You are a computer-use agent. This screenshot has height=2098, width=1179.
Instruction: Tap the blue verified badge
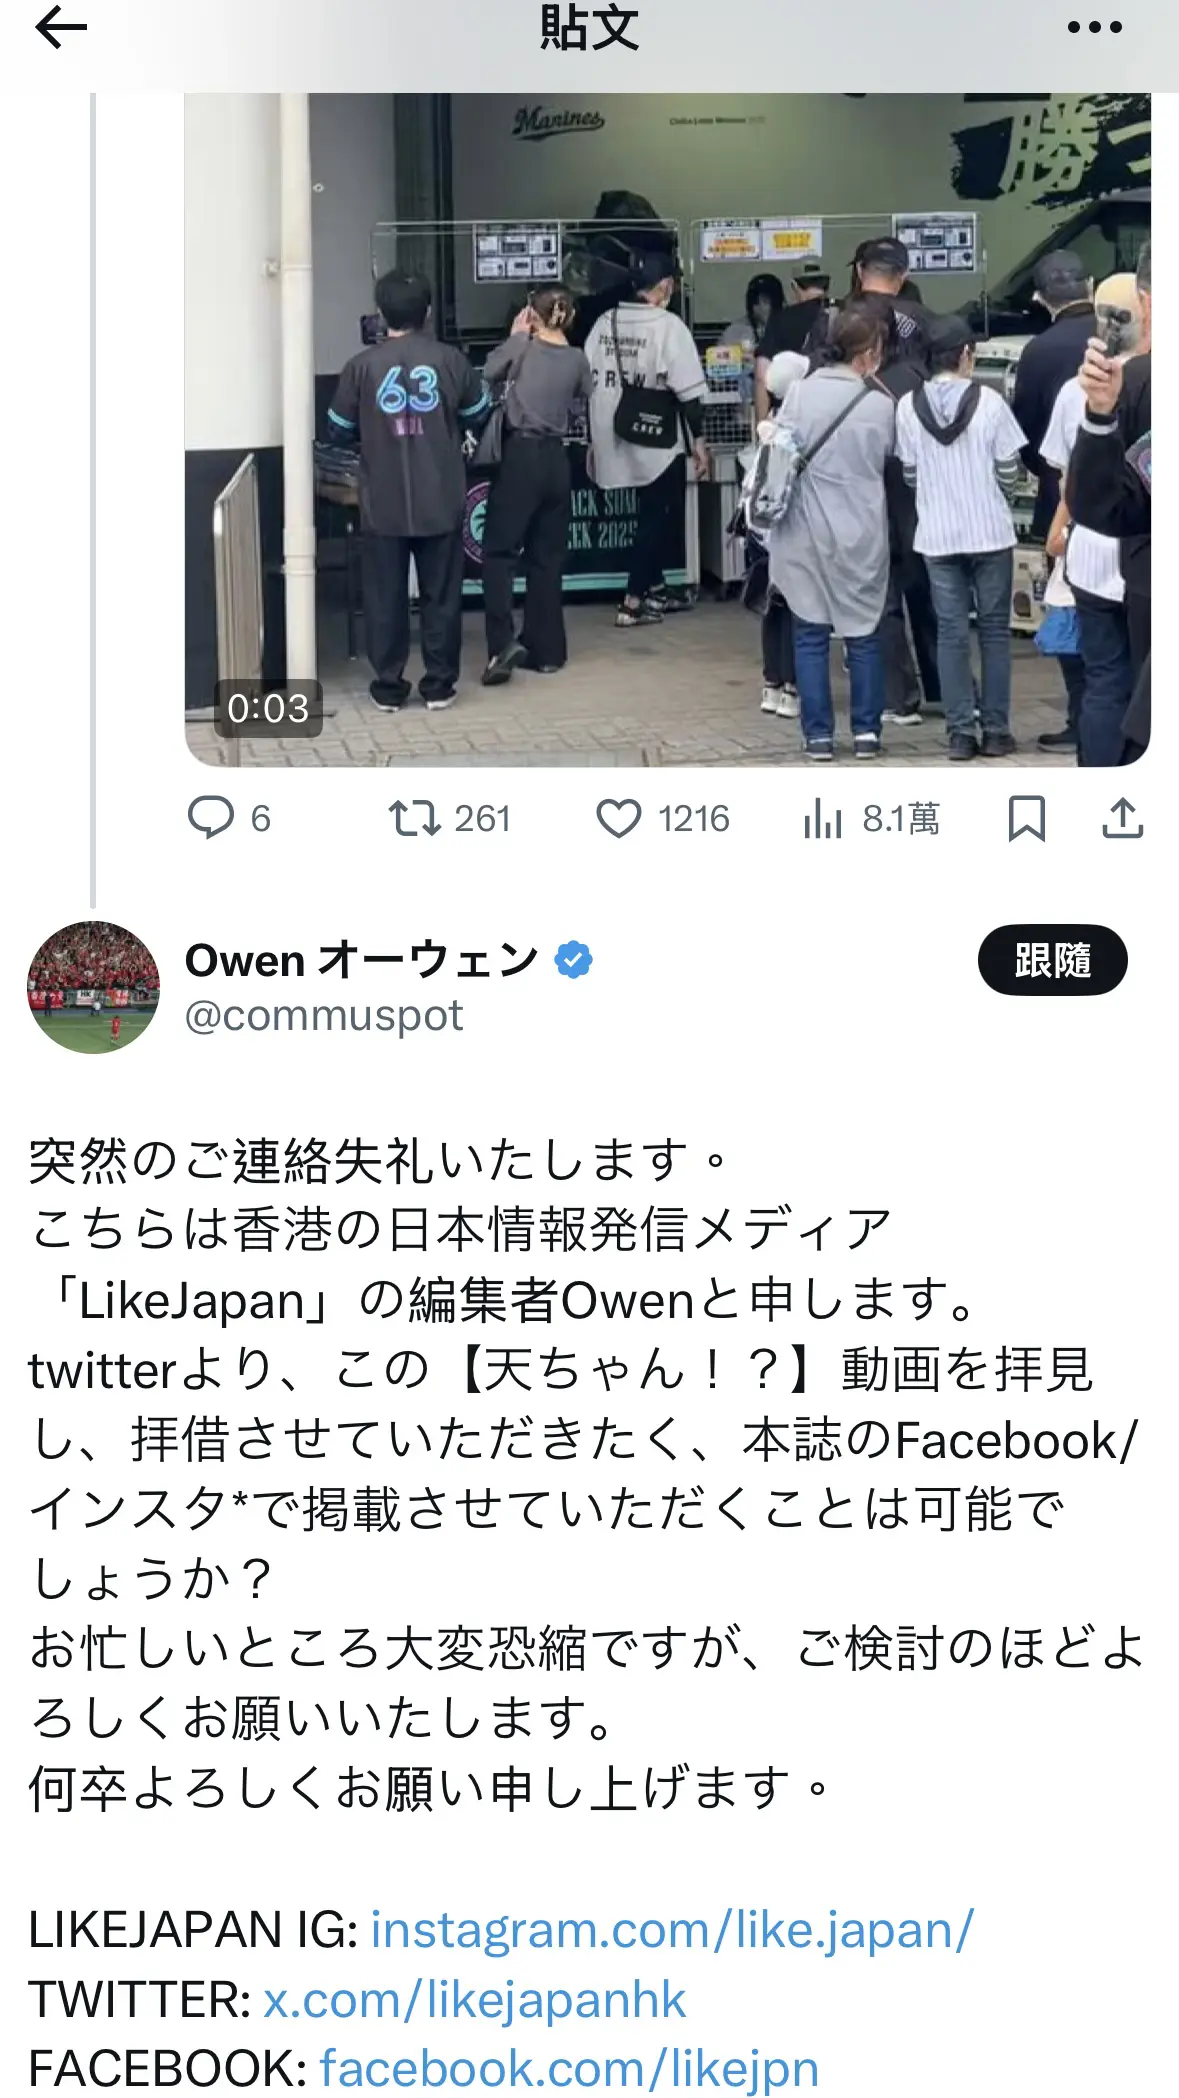[x=573, y=960]
